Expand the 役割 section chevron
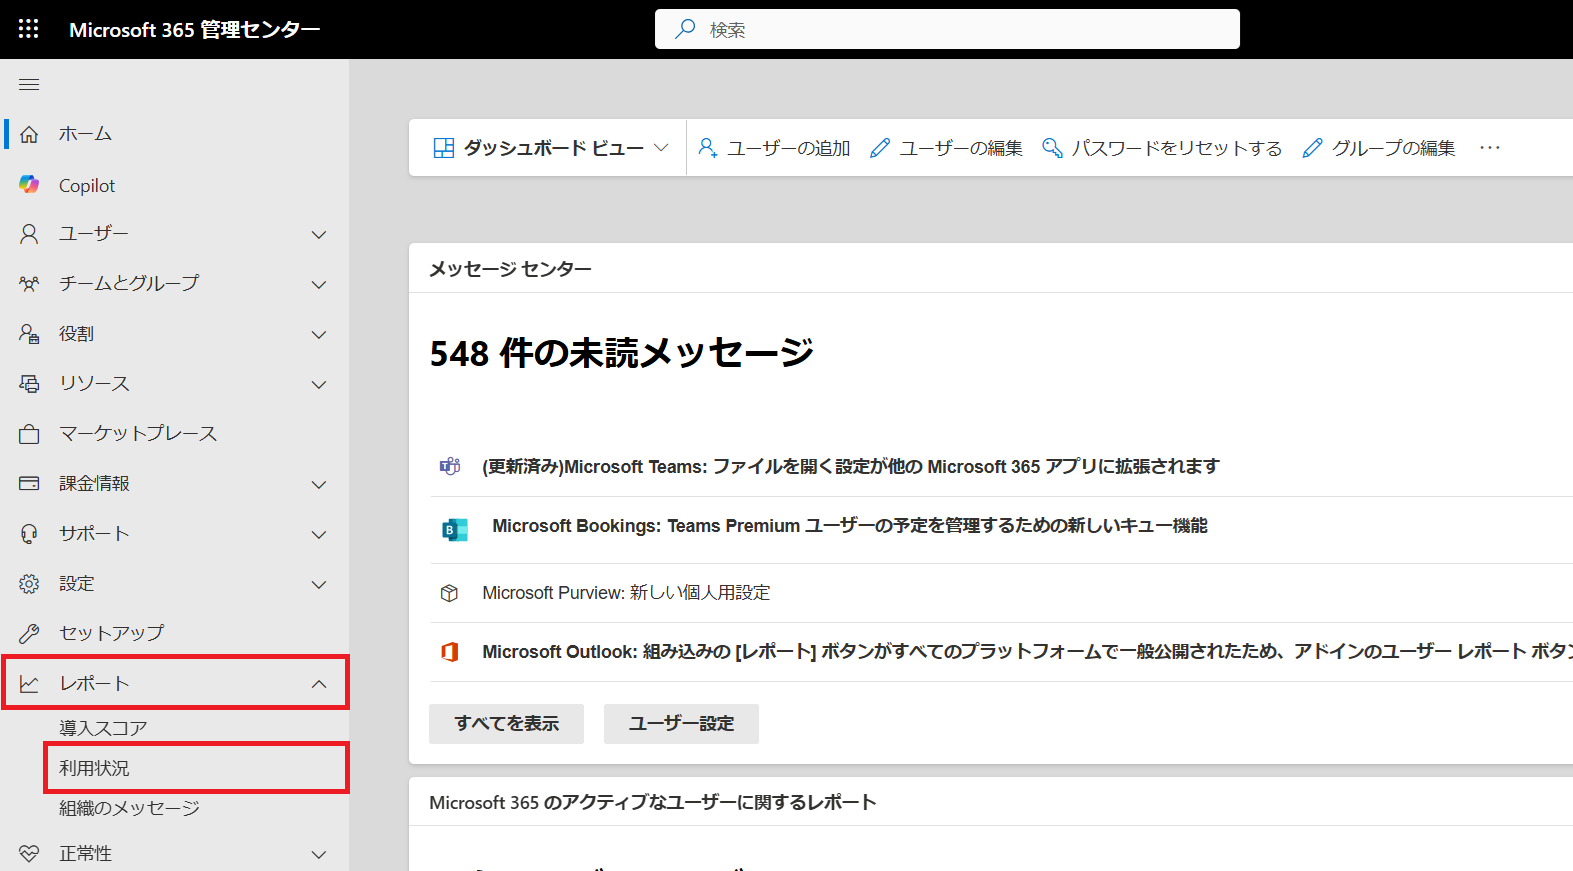Image resolution: width=1573 pixels, height=871 pixels. (319, 335)
